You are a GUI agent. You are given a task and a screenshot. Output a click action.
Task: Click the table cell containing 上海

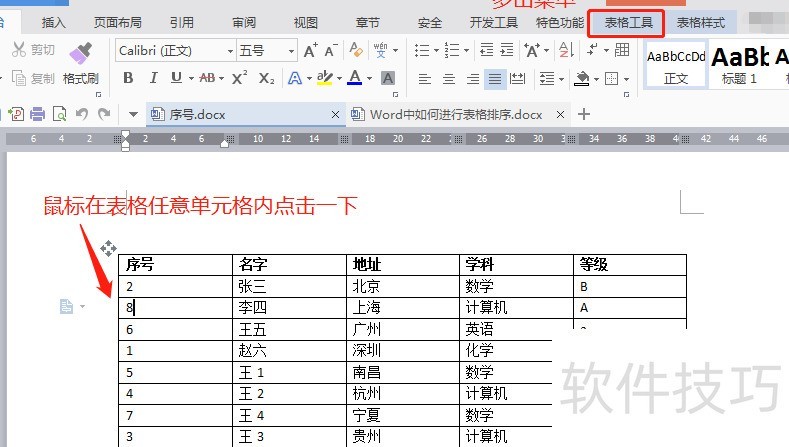point(403,307)
